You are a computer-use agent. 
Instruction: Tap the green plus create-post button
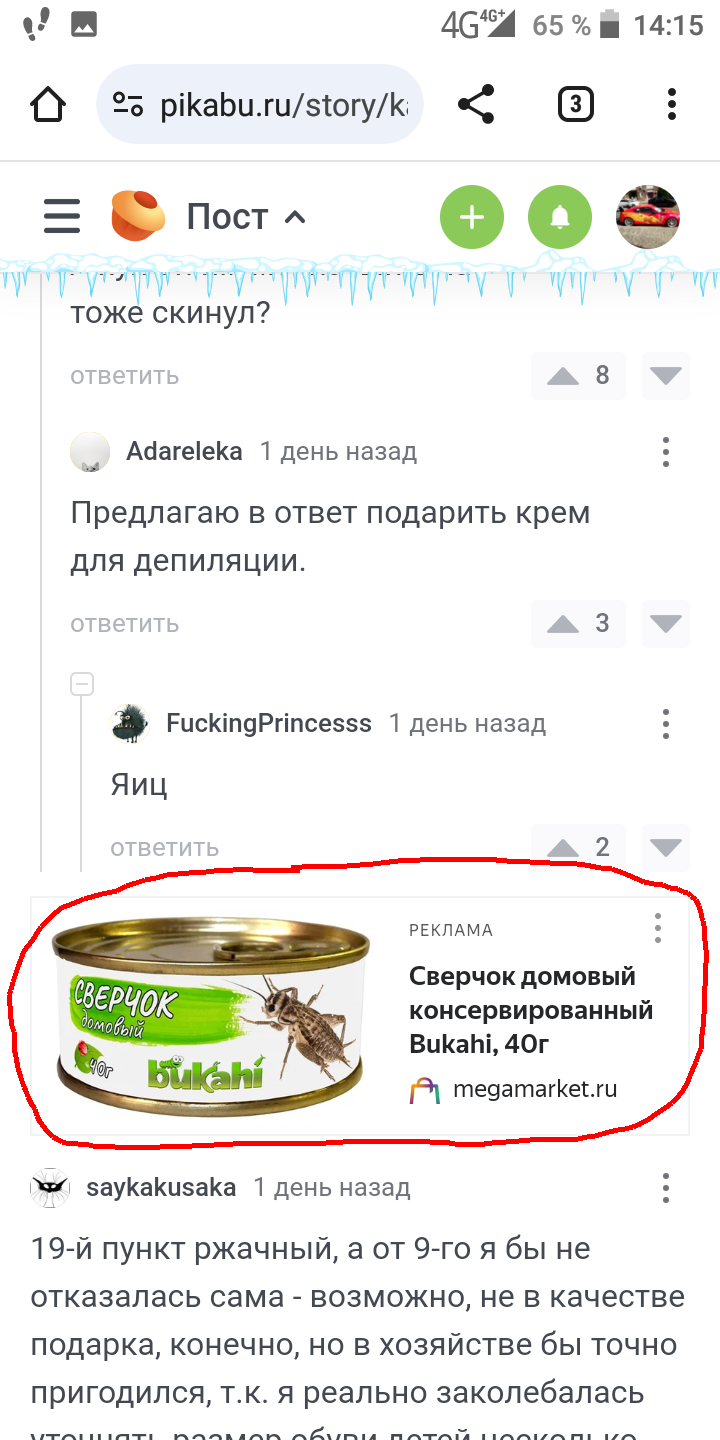tap(472, 217)
